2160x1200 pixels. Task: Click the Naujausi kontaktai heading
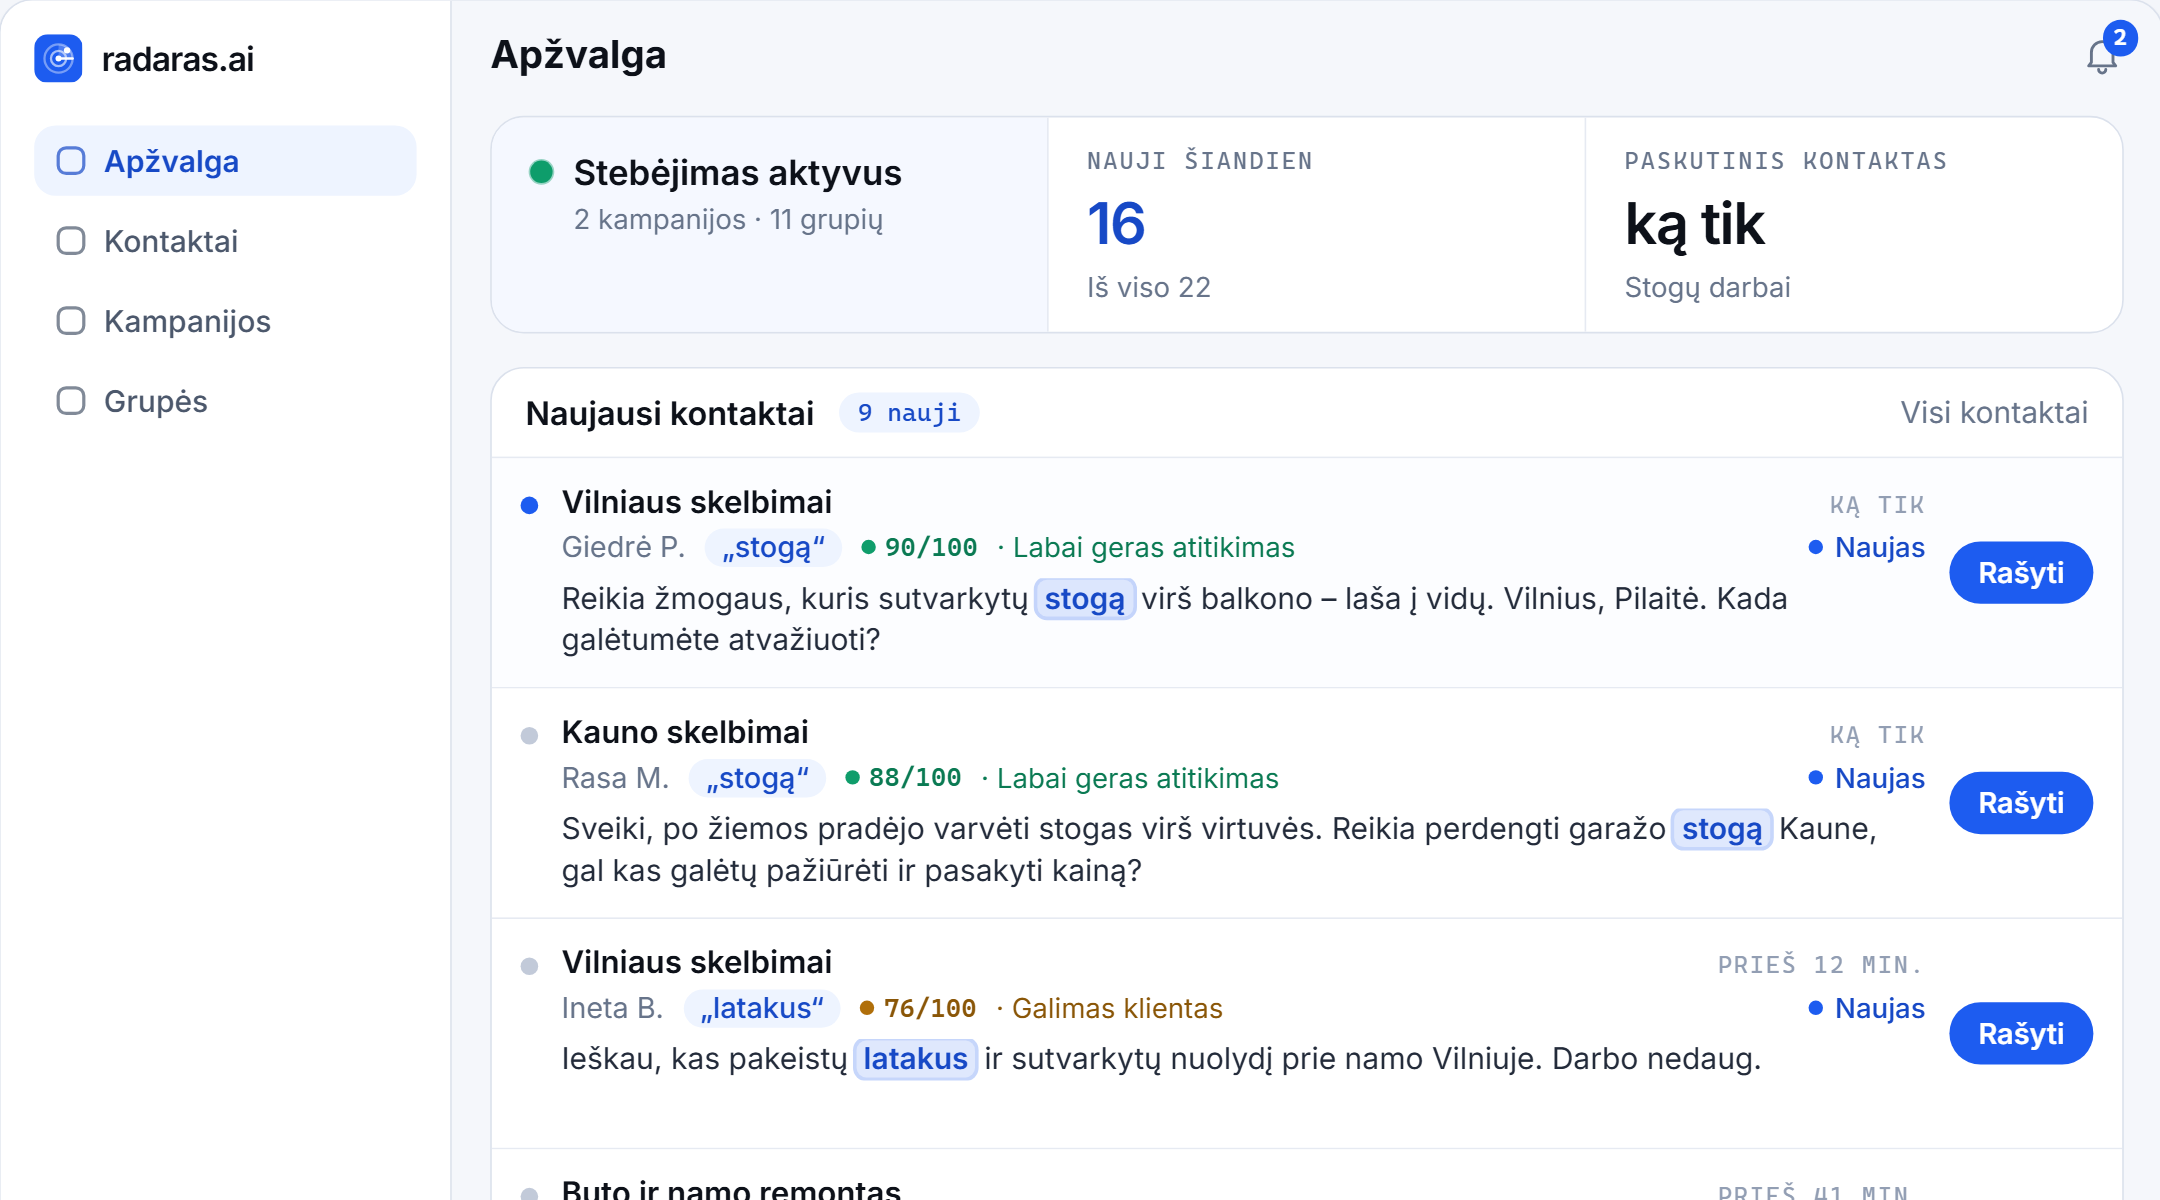[x=670, y=413]
